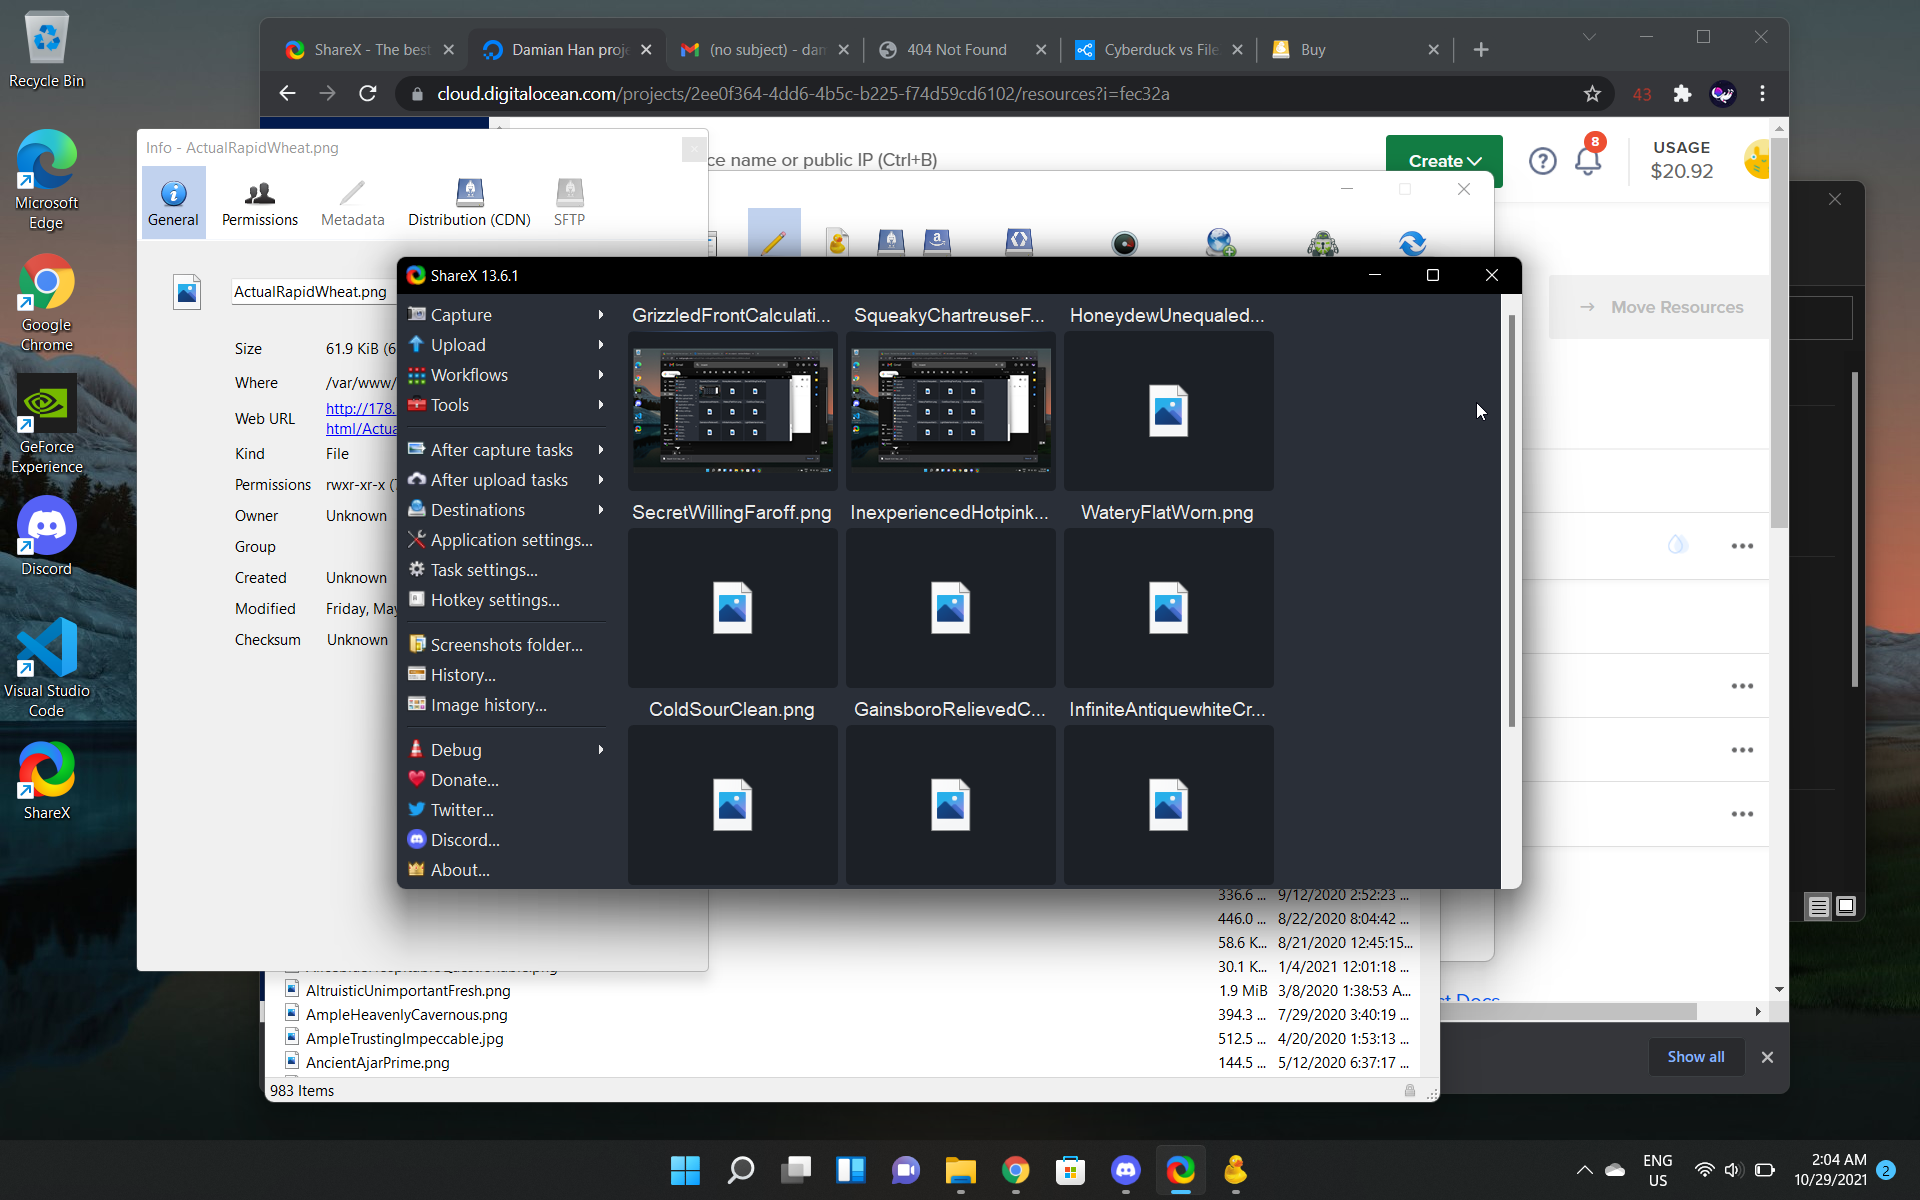This screenshot has height=1200, width=1920.
Task: Switch to the Permissions tab in Info window
Action: point(259,203)
